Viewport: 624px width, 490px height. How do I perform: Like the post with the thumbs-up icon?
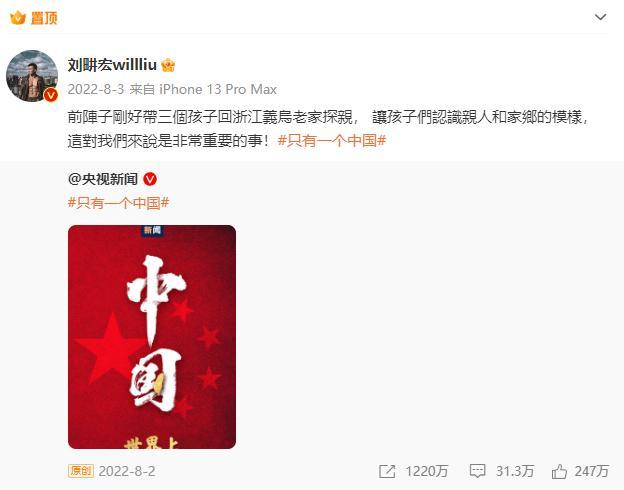tap(559, 471)
